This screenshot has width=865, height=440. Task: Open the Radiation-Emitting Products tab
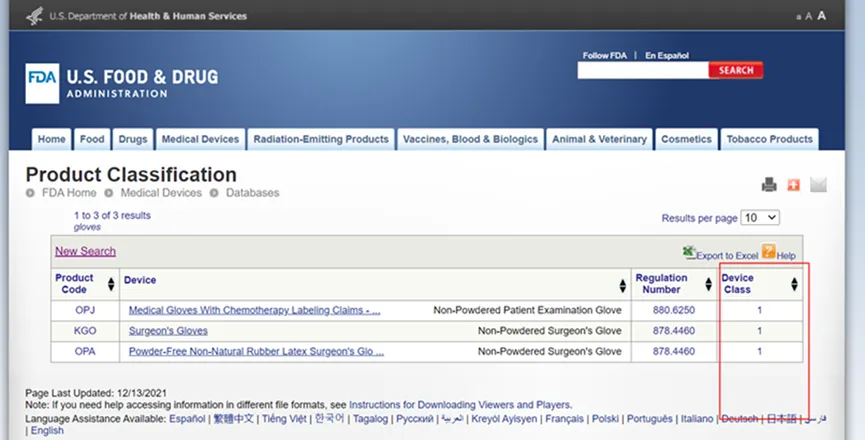321,139
